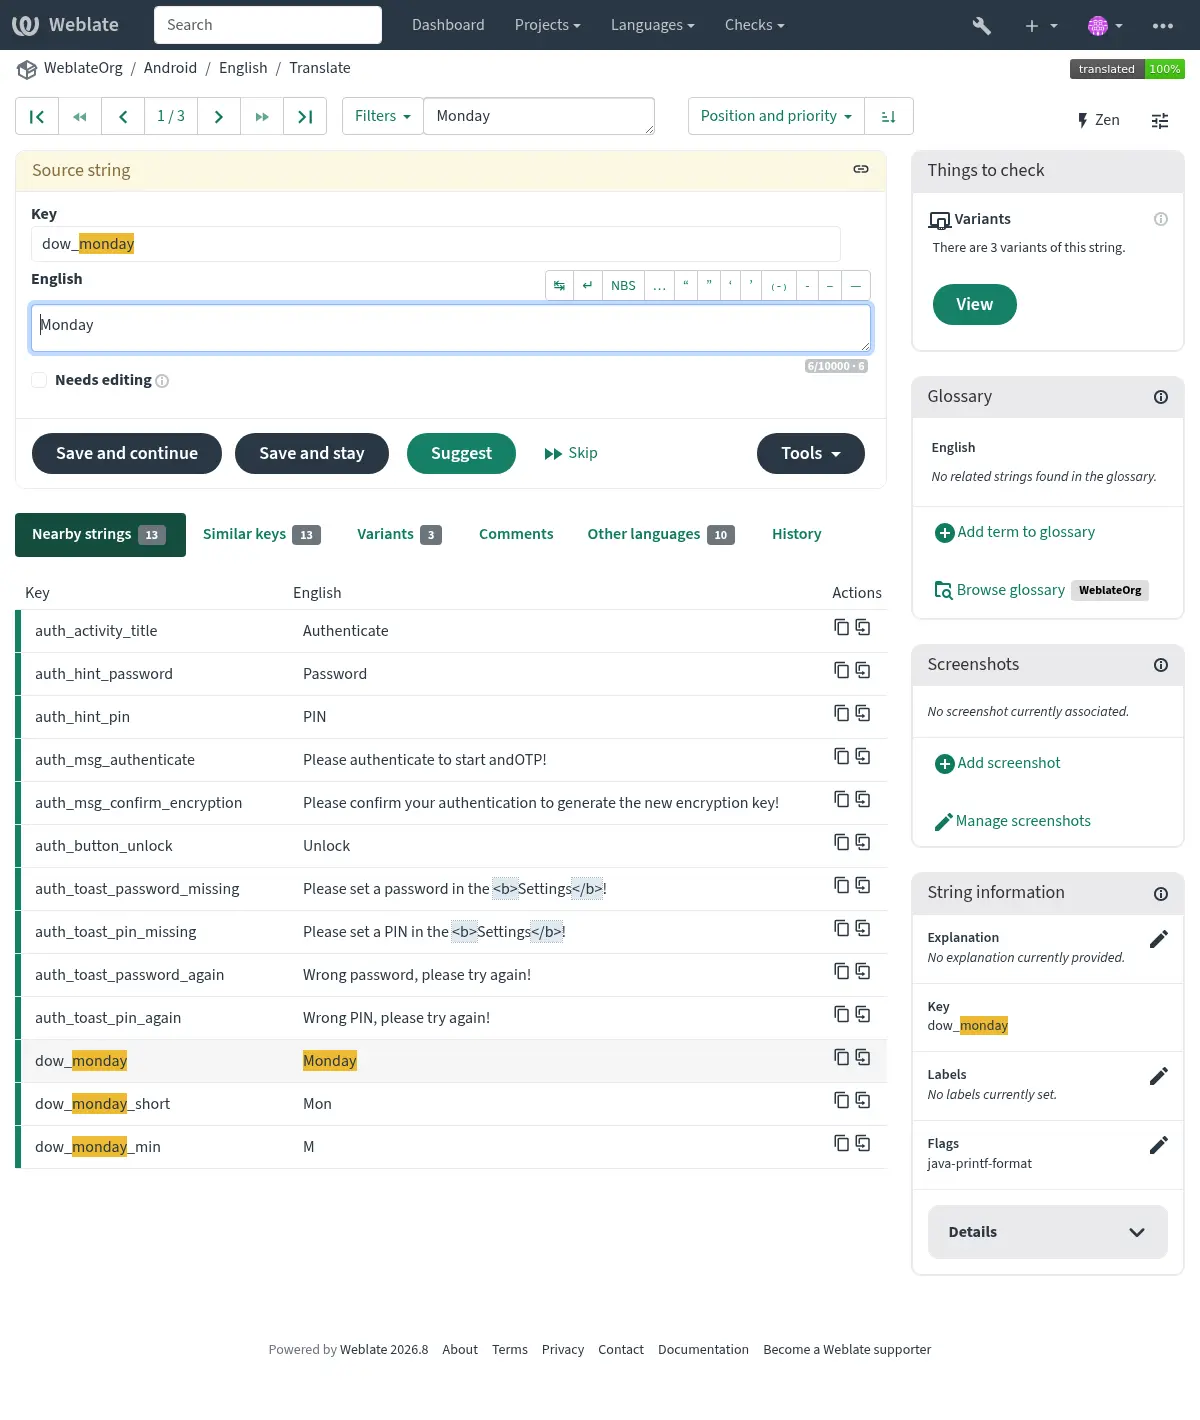Tick the Needs editing checkbox

point(39,380)
